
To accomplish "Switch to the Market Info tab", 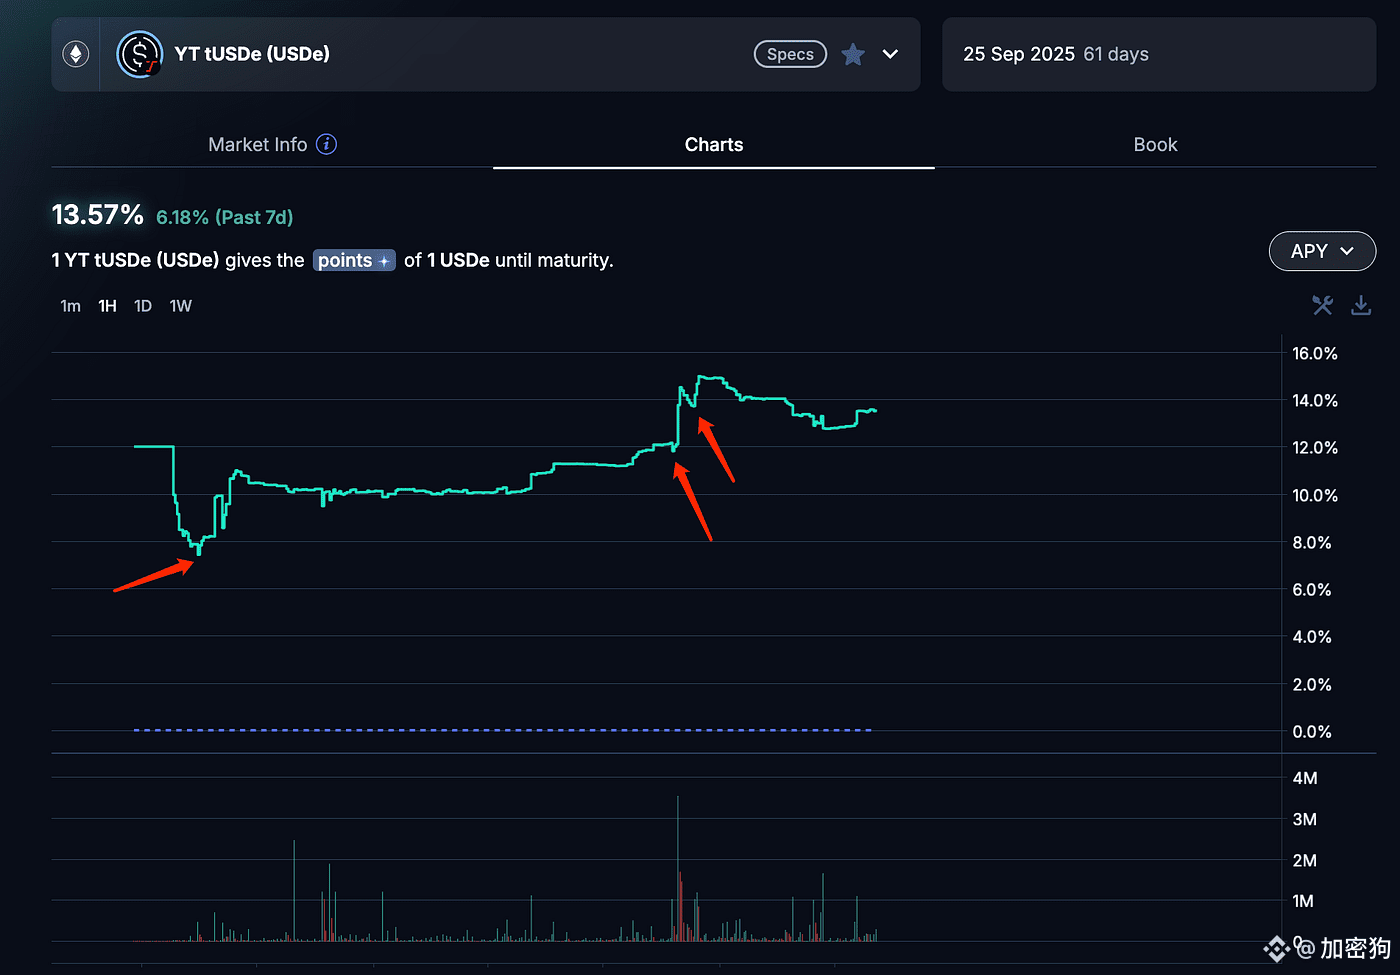I will pos(258,144).
